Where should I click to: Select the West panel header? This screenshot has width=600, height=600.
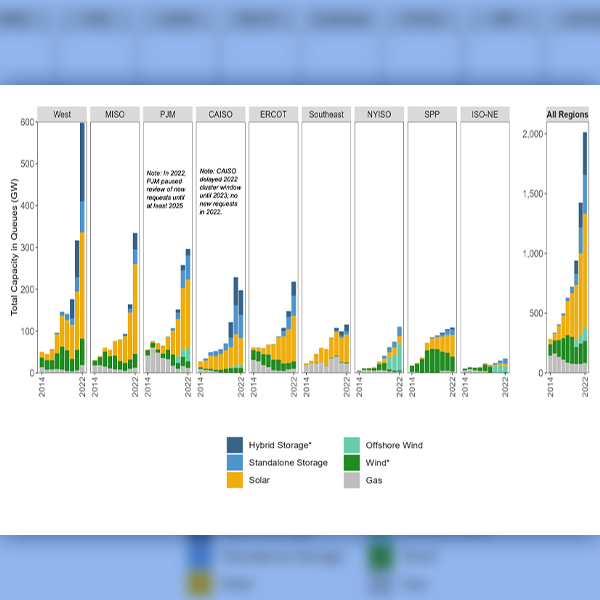pyautogui.click(x=62, y=114)
